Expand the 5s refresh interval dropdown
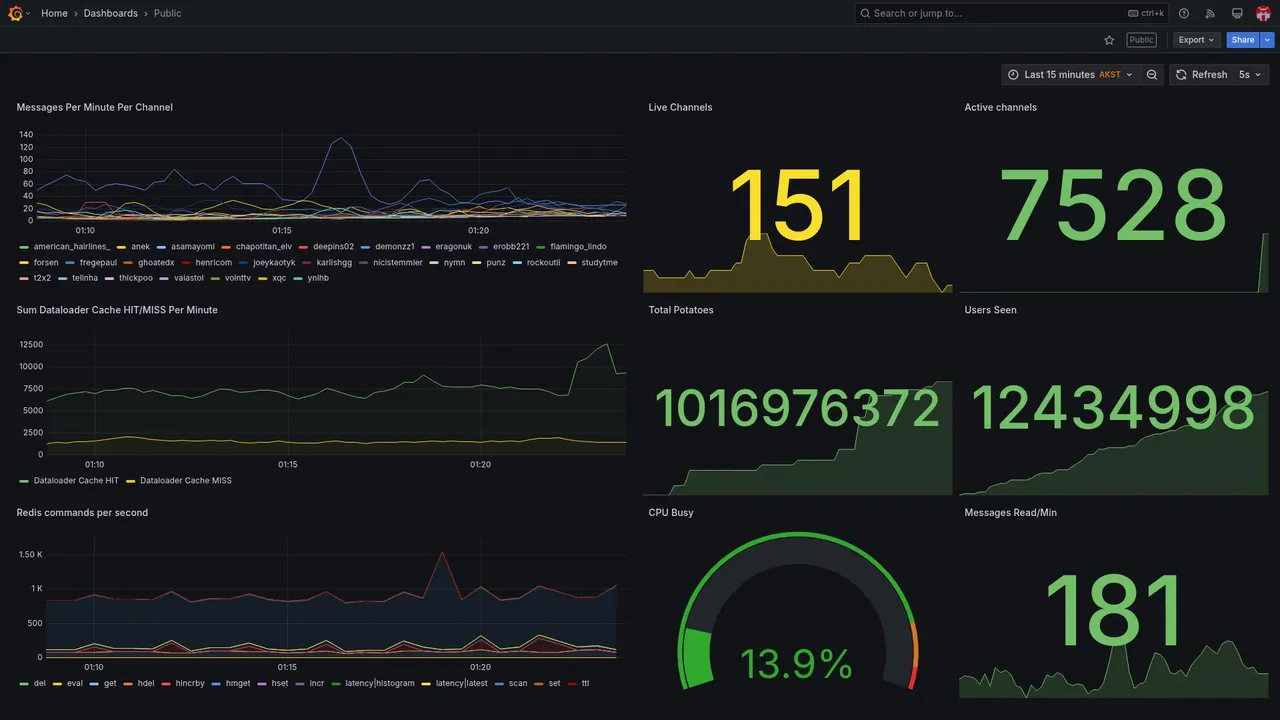This screenshot has width=1280, height=720. point(1251,75)
